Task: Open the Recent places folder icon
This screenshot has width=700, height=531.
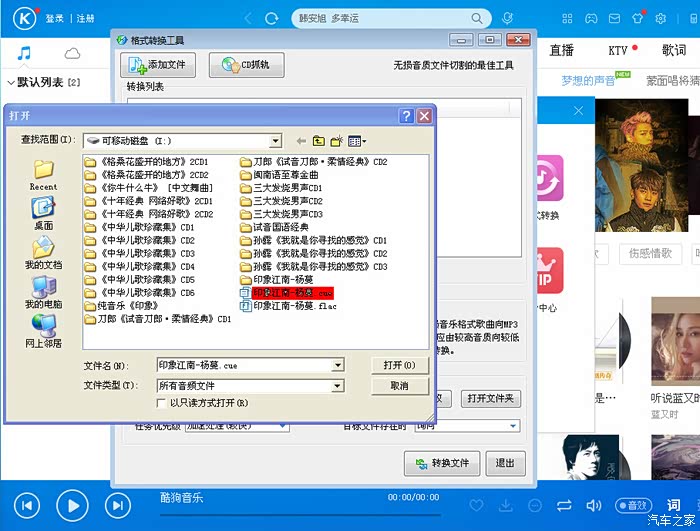Action: pos(43,172)
